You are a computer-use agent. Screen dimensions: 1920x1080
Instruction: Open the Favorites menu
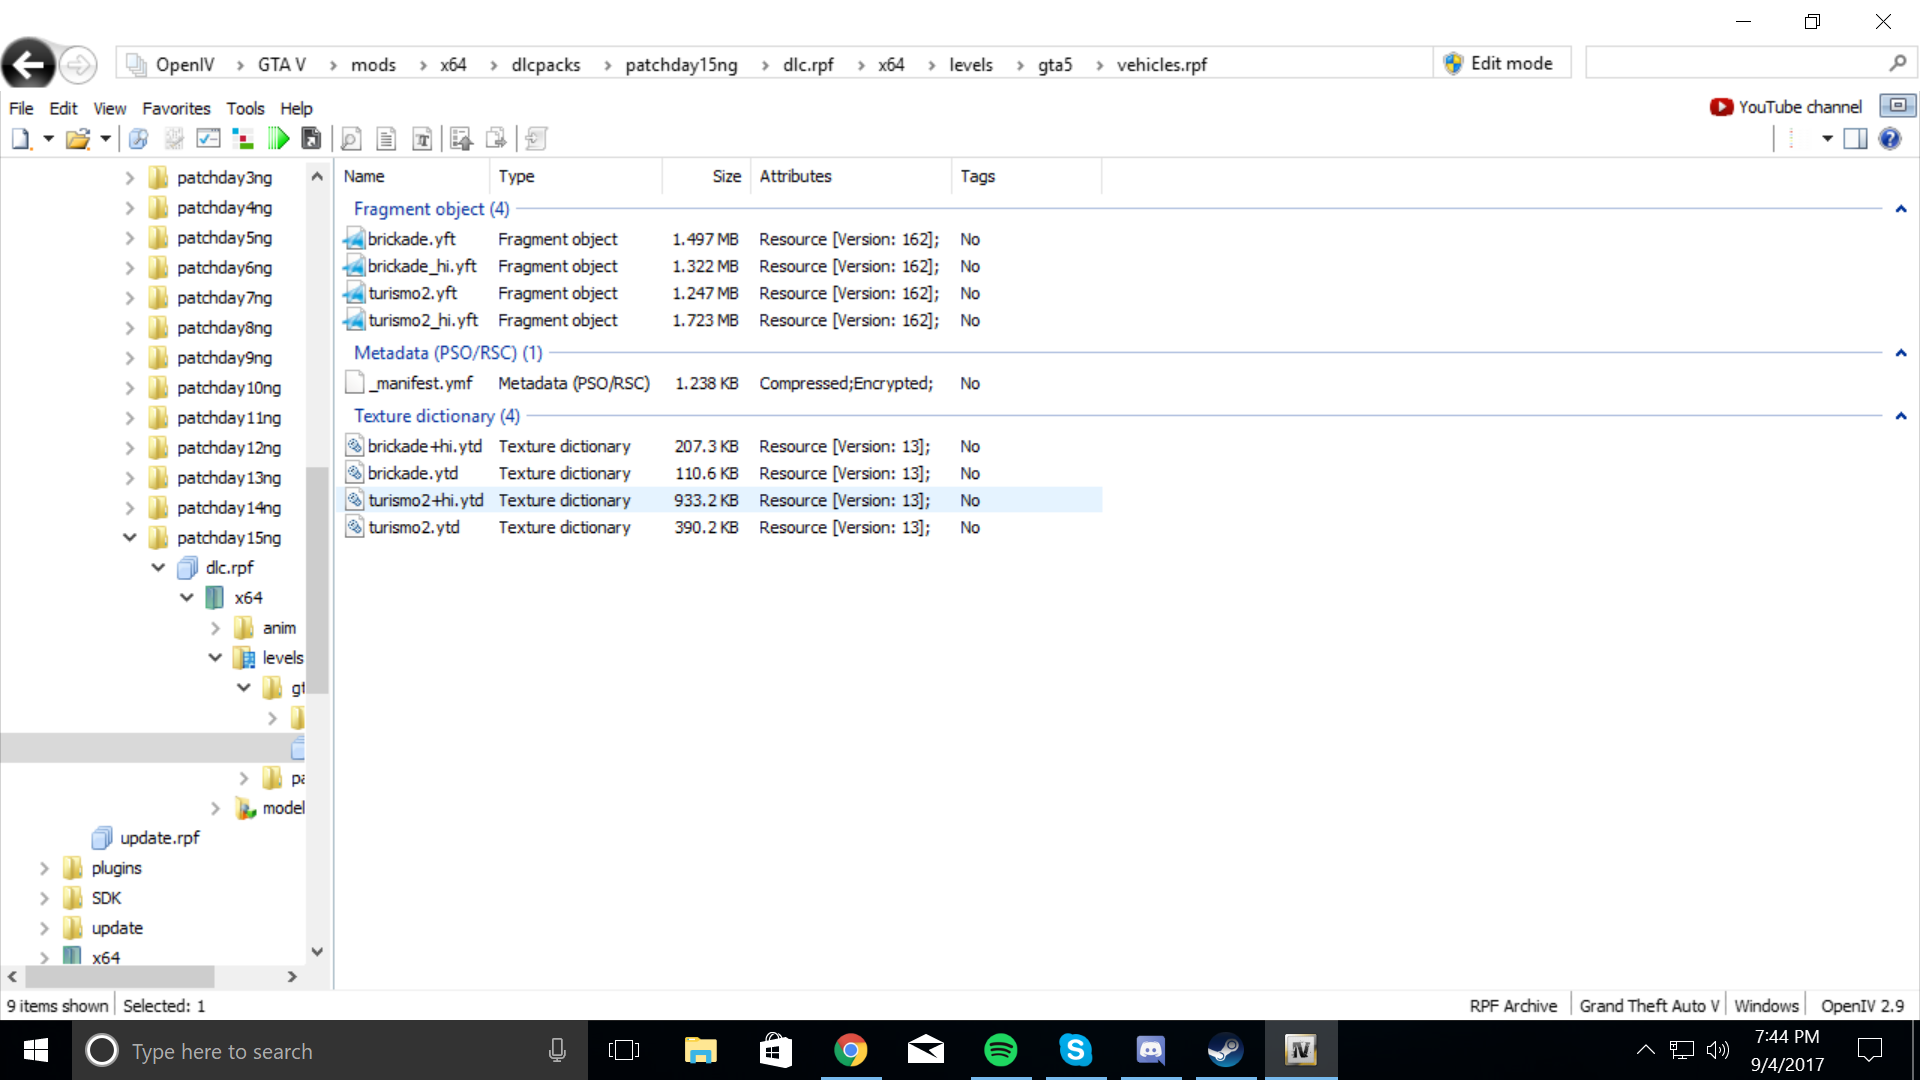pyautogui.click(x=176, y=108)
